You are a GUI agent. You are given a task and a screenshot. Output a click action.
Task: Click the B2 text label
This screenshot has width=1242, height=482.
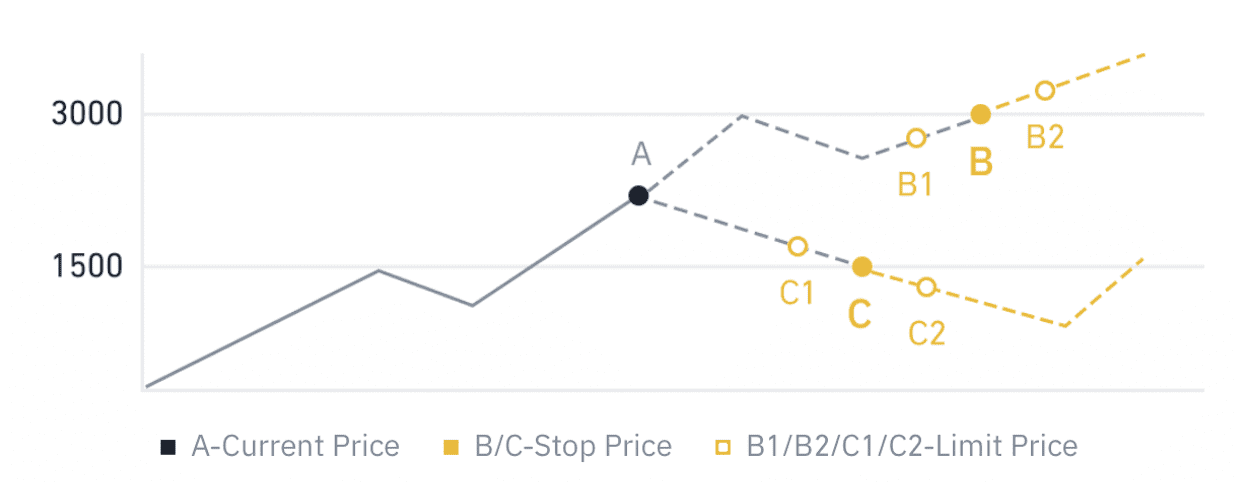1045,138
